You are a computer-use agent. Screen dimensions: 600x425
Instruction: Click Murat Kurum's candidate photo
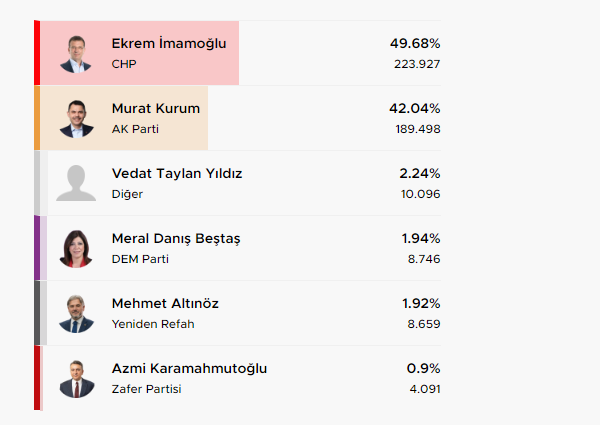(76, 118)
